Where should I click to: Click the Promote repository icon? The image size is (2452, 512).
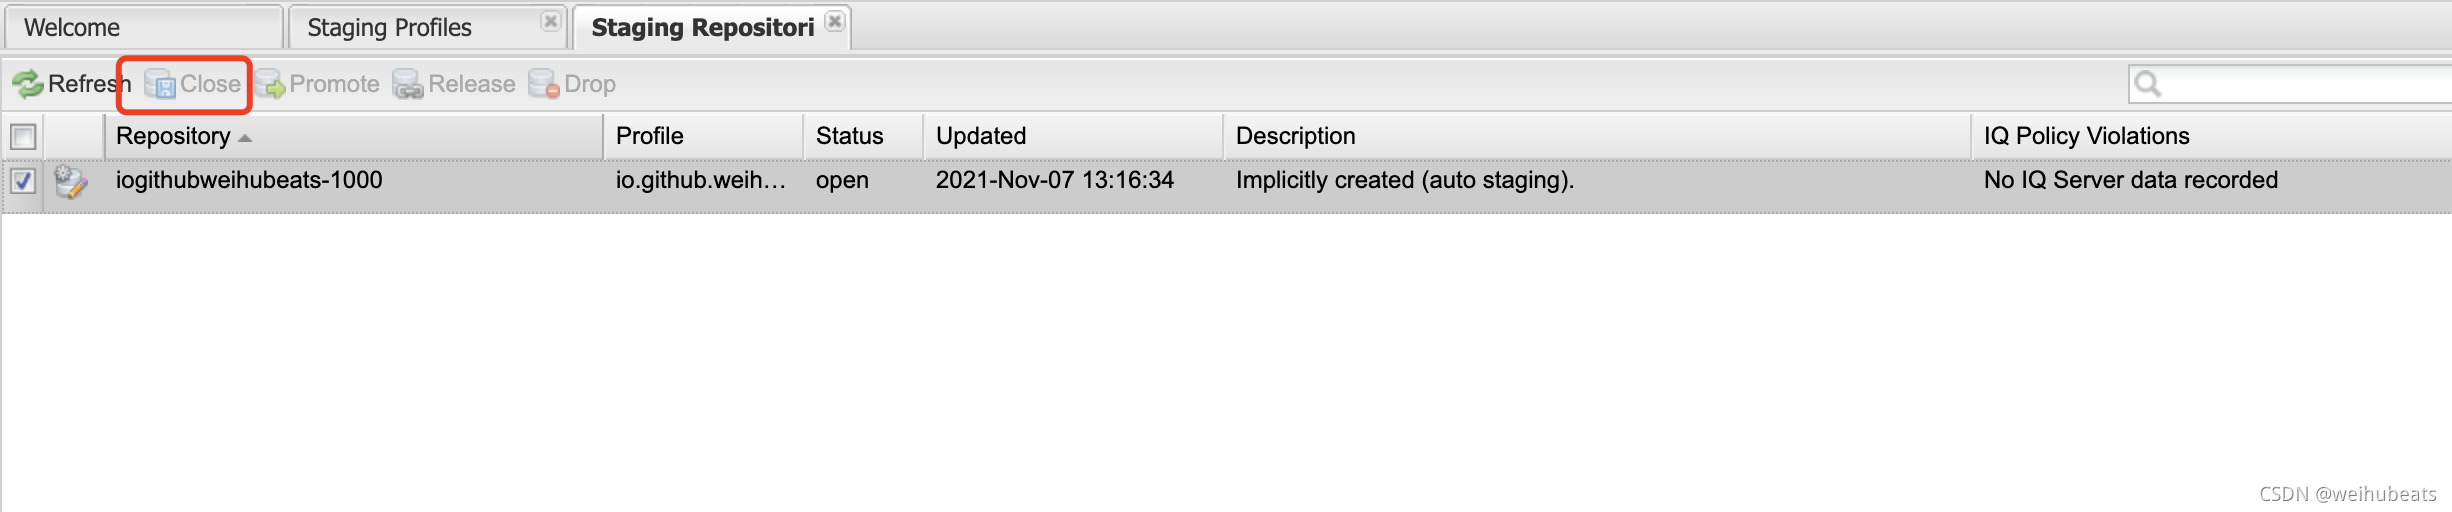(x=270, y=85)
